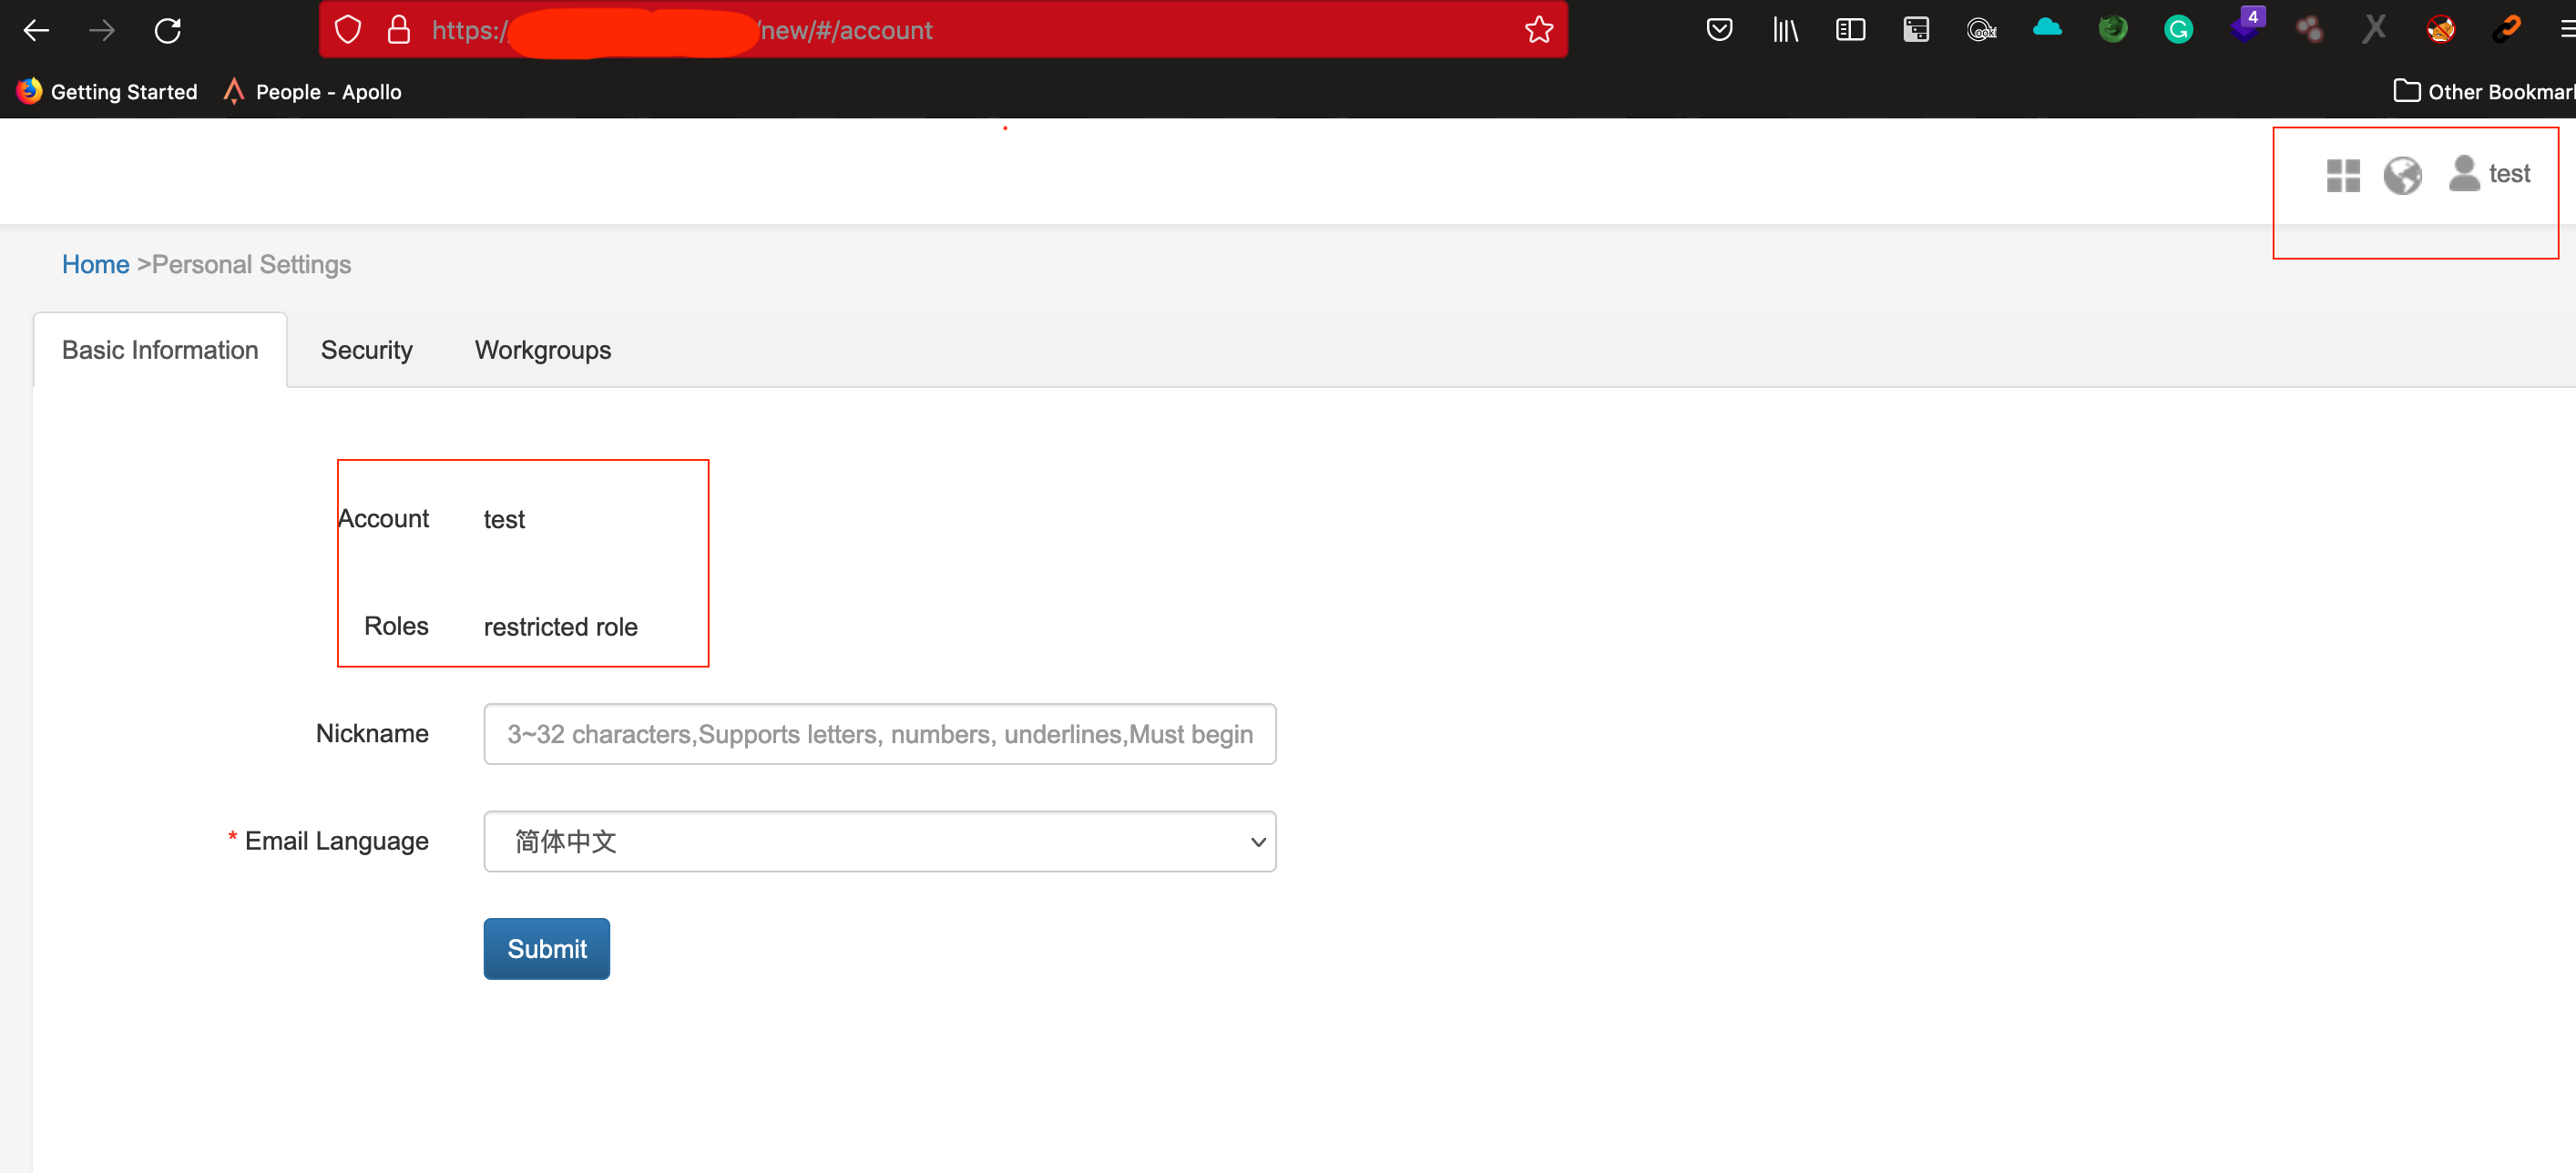Open the grid apps menu icon
The height and width of the screenshot is (1173, 2576).
point(2342,175)
